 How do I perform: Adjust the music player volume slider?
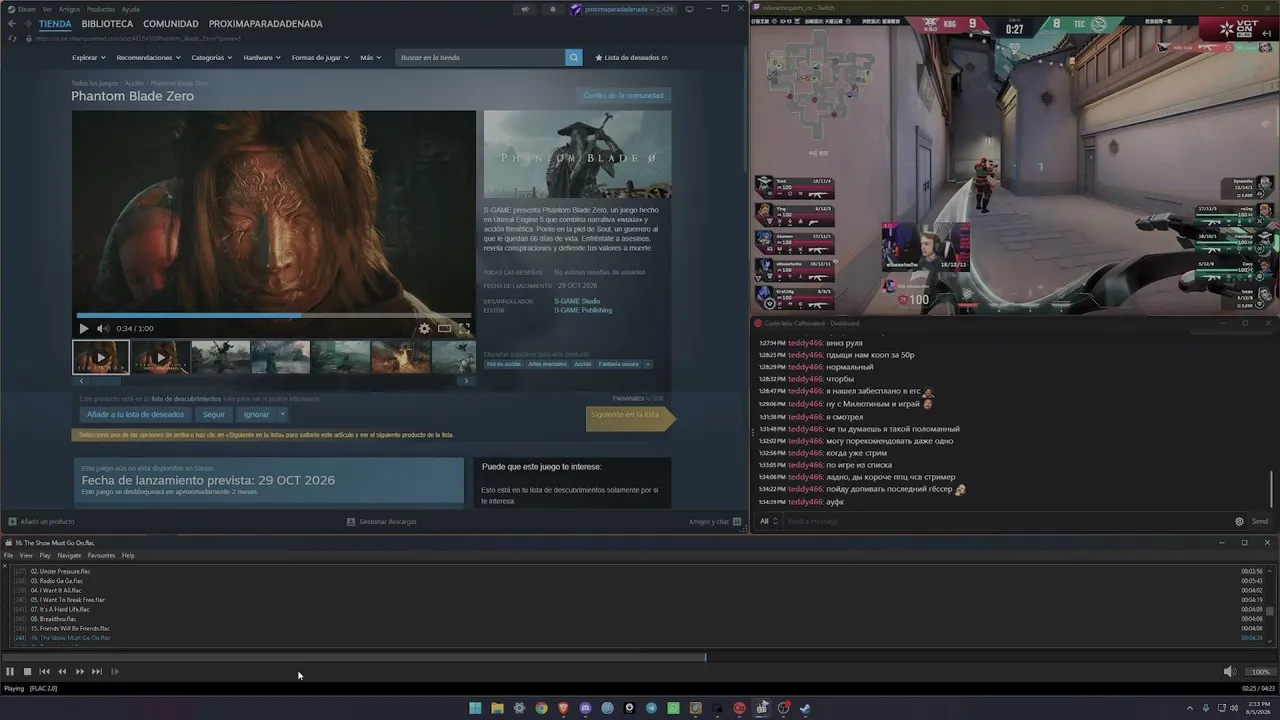[x=1259, y=672]
